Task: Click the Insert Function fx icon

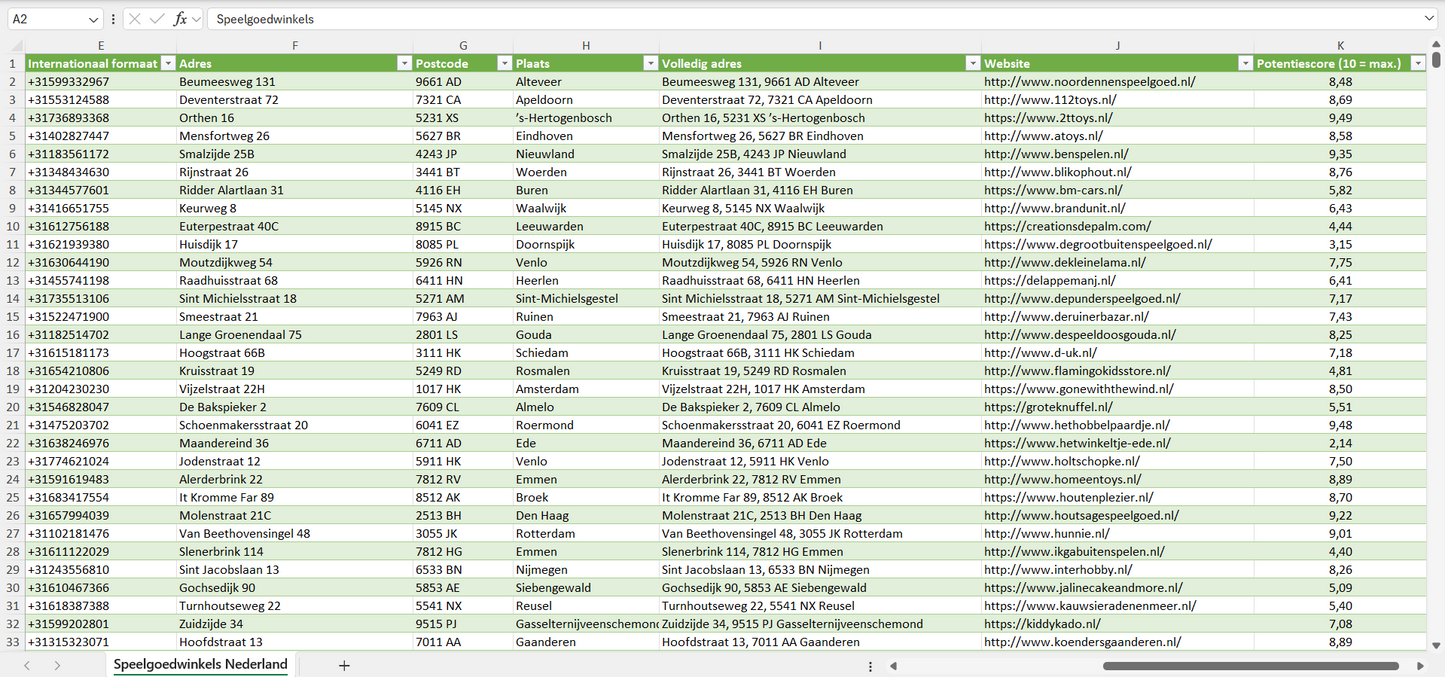Action: (180, 19)
